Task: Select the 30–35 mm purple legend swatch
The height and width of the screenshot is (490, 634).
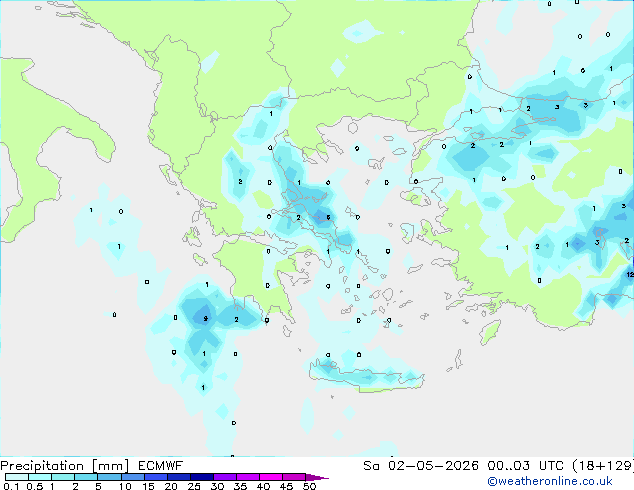Action: coord(225,477)
